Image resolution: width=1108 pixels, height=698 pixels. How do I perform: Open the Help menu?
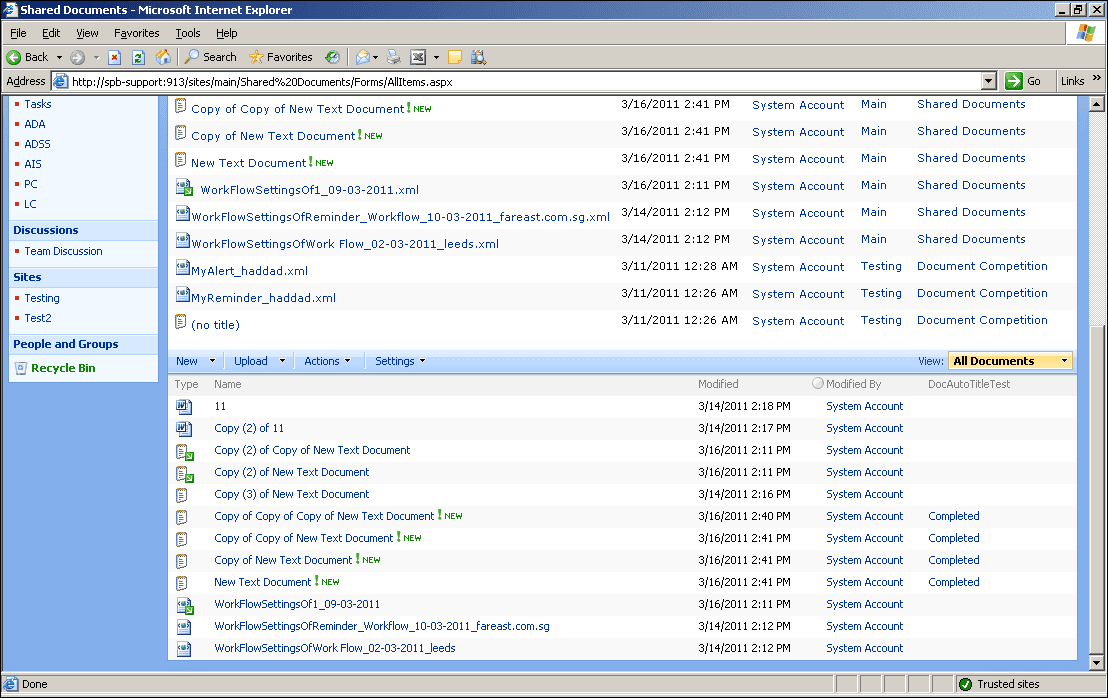point(227,33)
